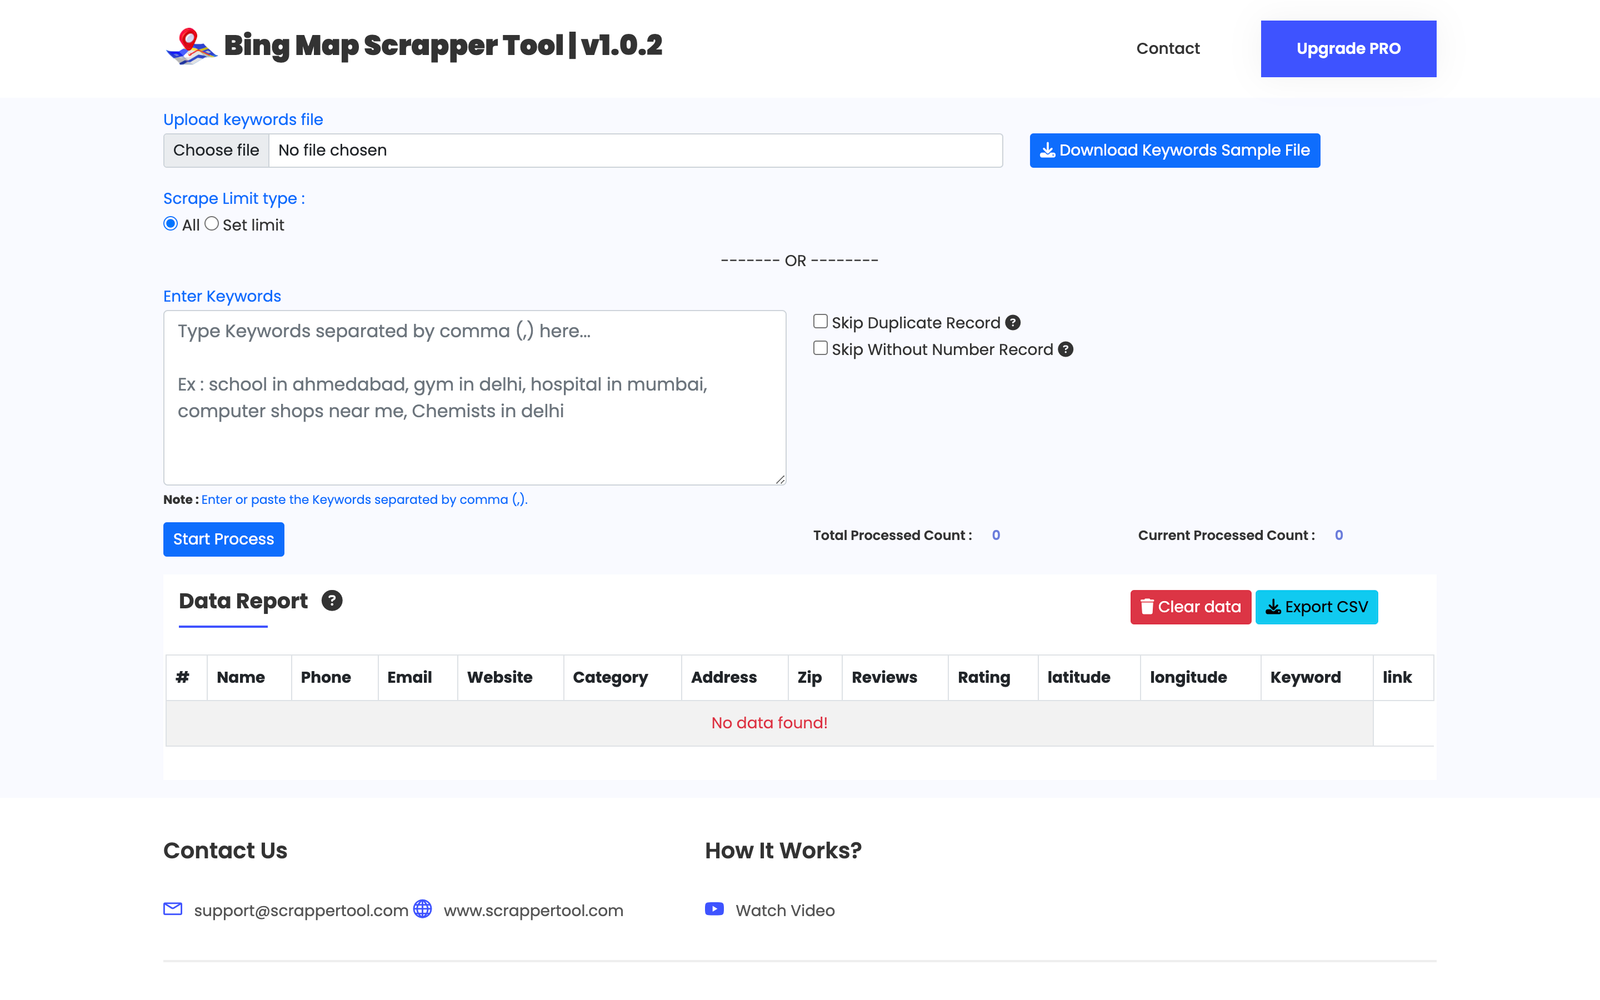This screenshot has width=1600, height=1000.
Task: Open the Contact menu item
Action: [1168, 48]
